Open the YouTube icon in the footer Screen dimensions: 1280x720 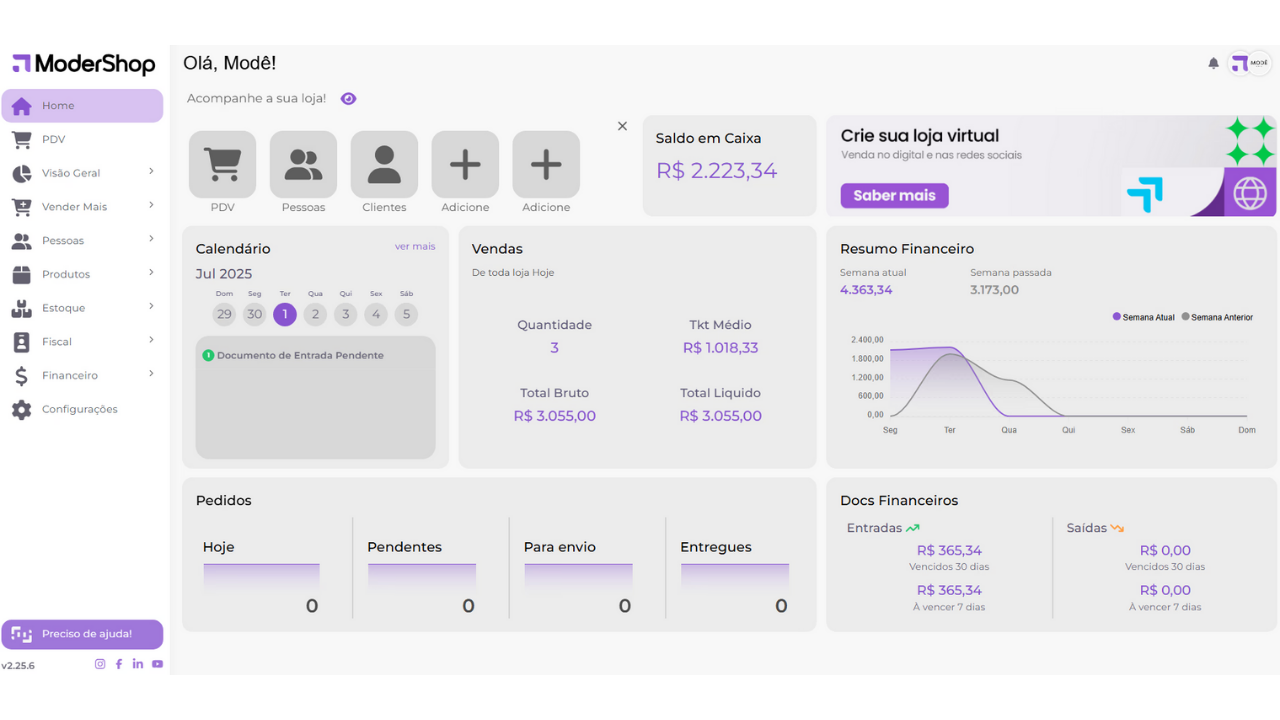[157, 664]
